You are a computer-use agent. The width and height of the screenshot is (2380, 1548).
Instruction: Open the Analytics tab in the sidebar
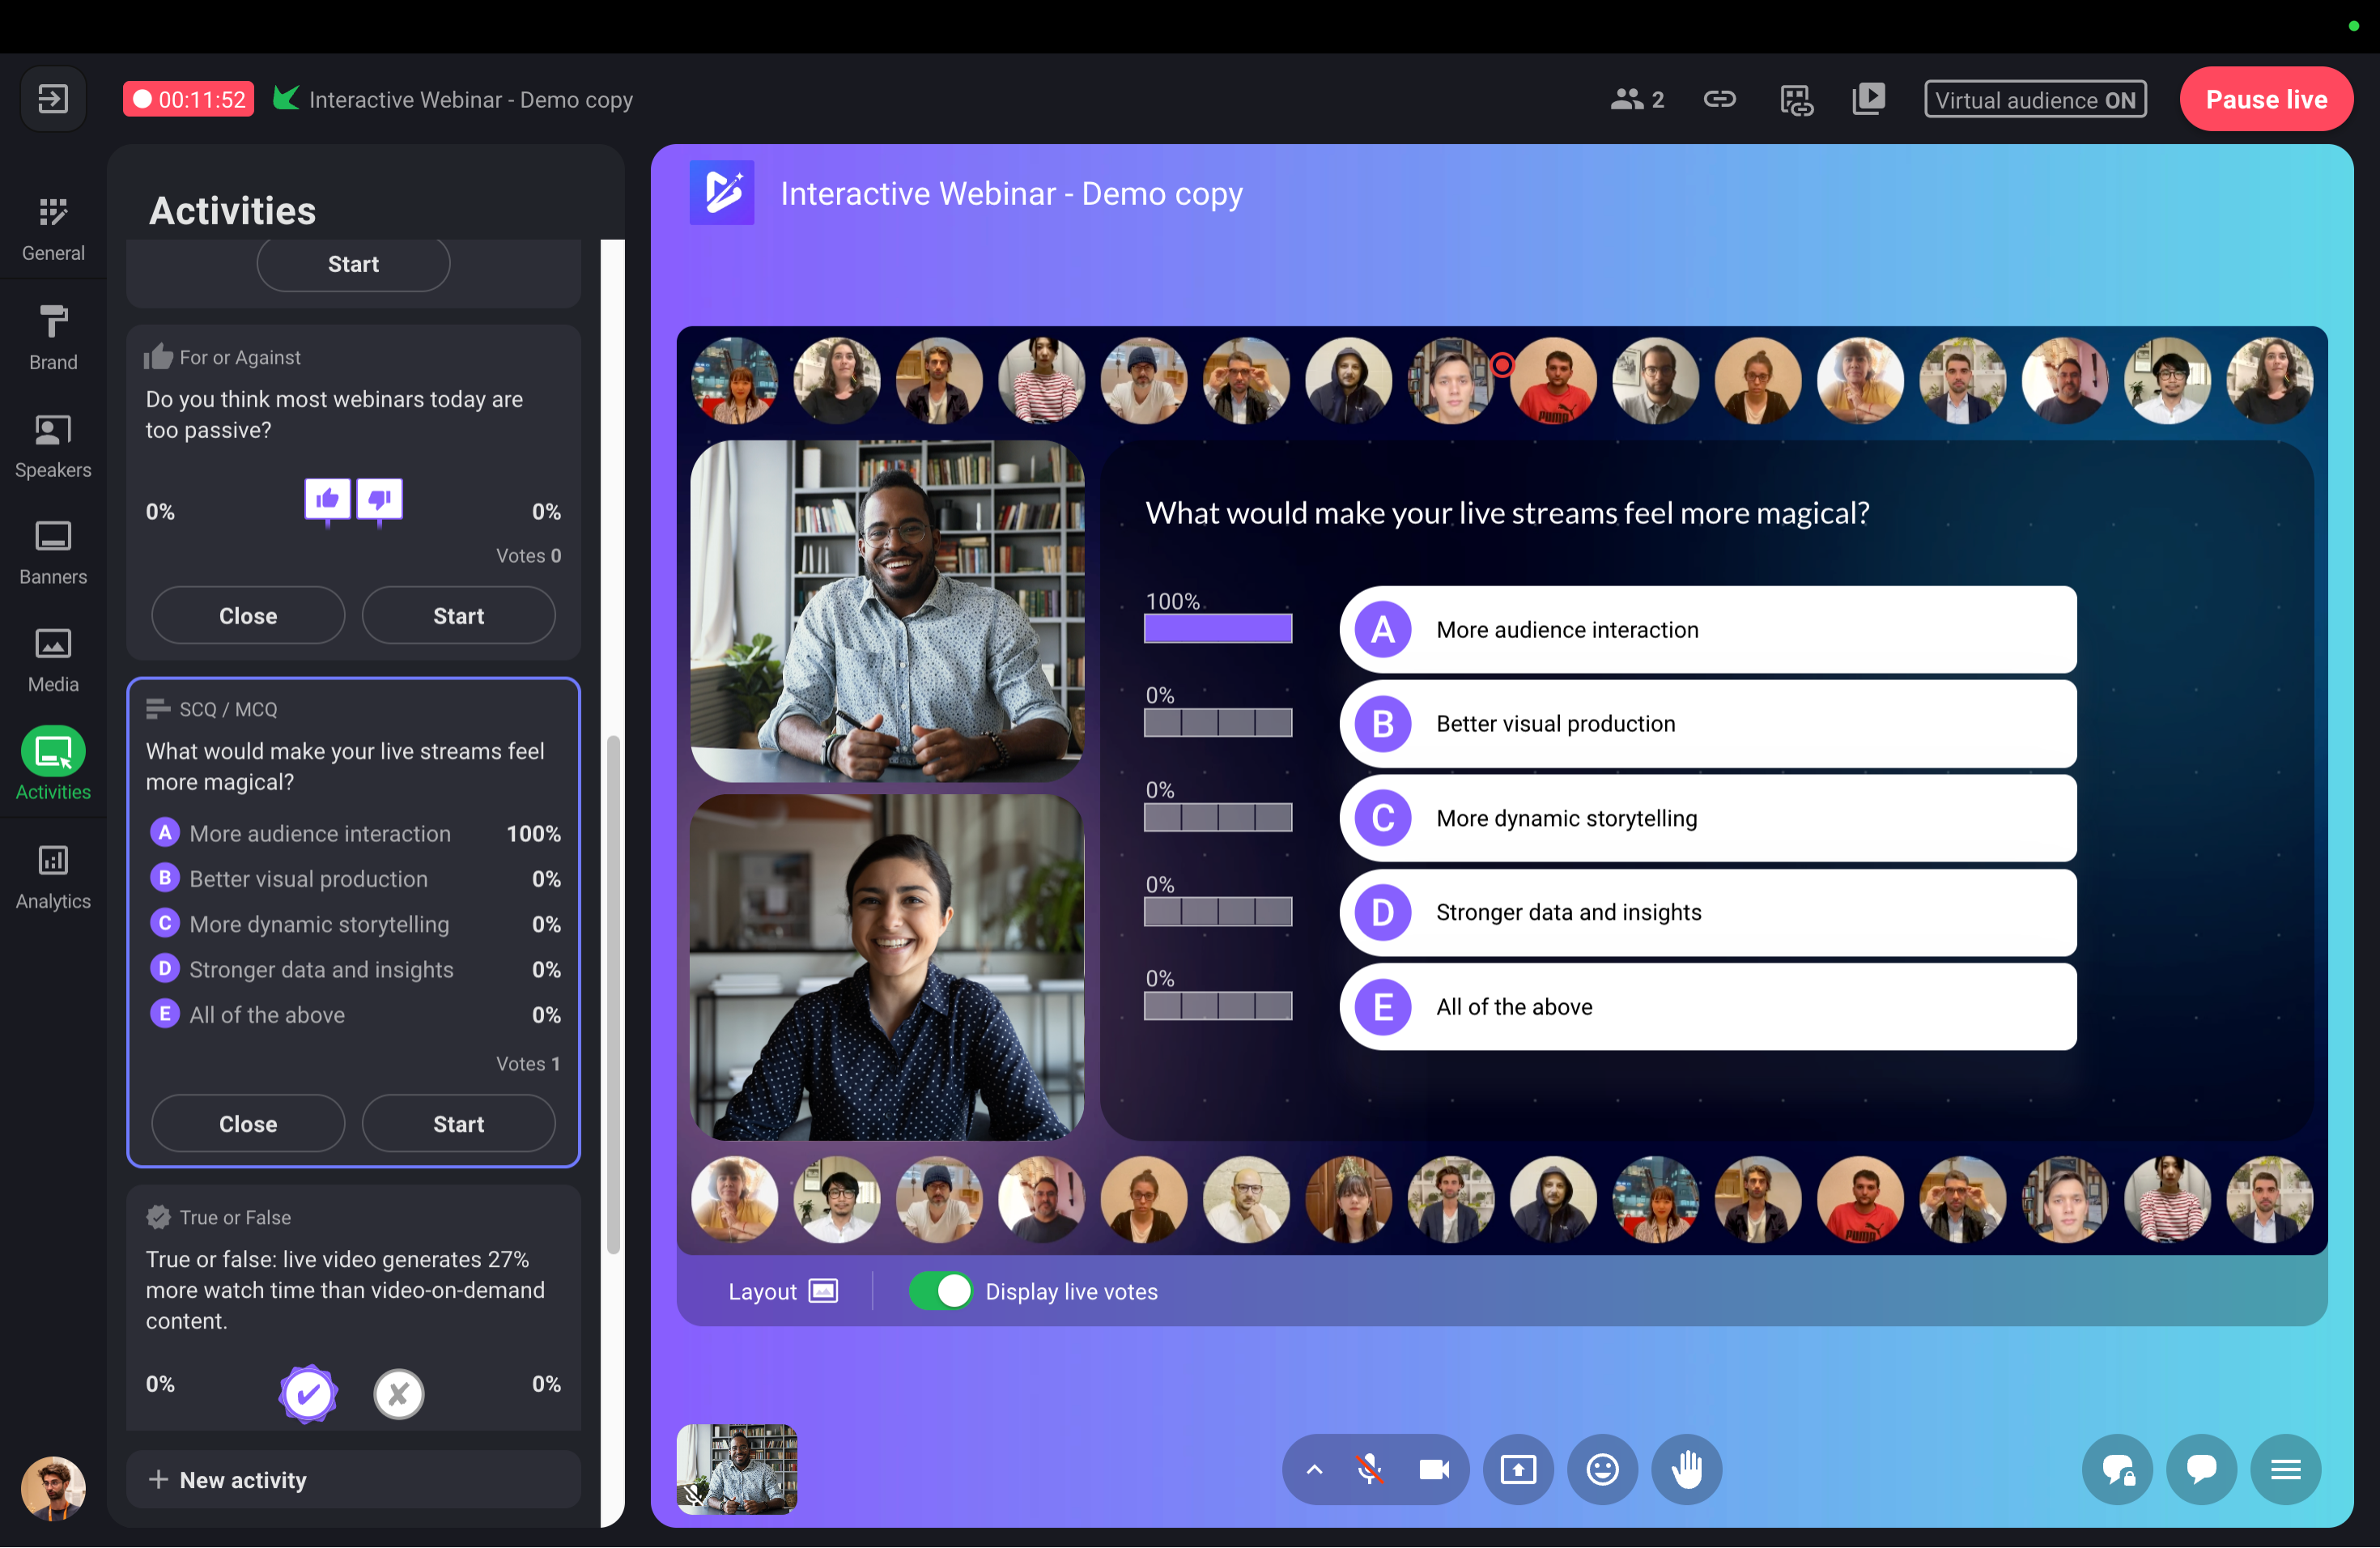[x=53, y=876]
